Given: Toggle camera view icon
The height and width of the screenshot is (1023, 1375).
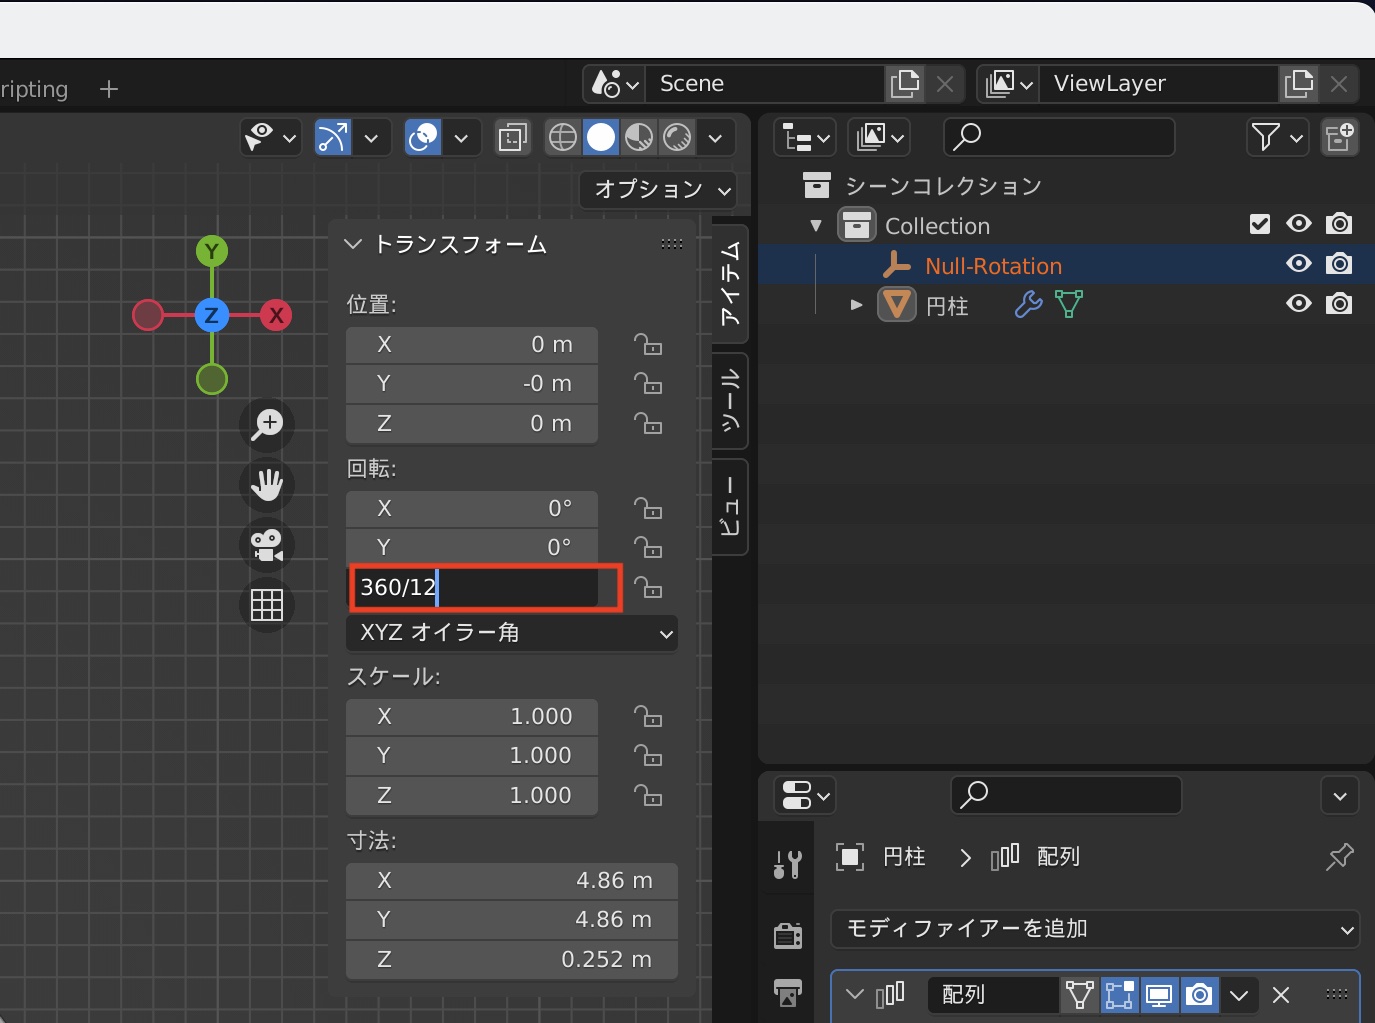Looking at the screenshot, I should coord(267,545).
